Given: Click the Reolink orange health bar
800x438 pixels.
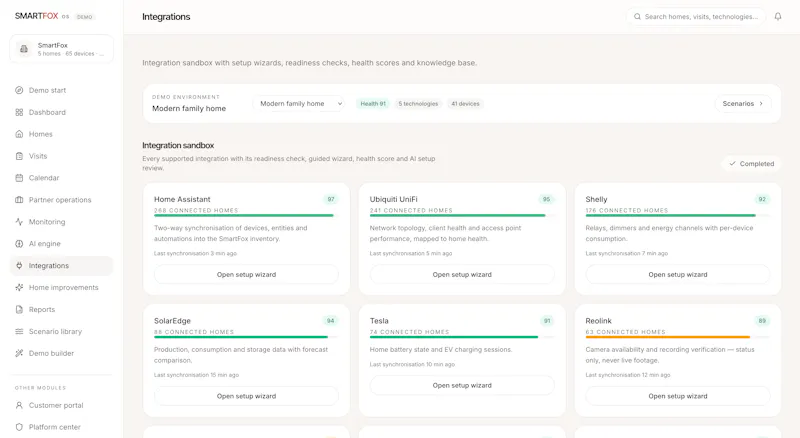Looking at the screenshot, I should tap(678, 337).
